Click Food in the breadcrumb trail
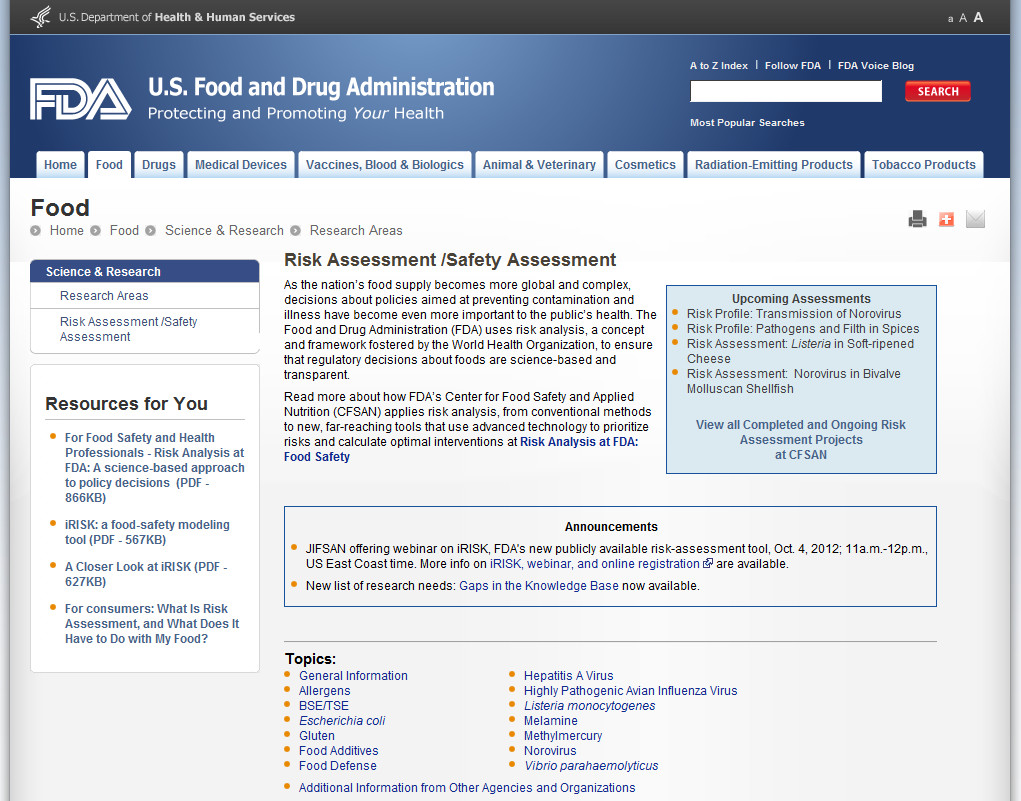 pos(124,231)
